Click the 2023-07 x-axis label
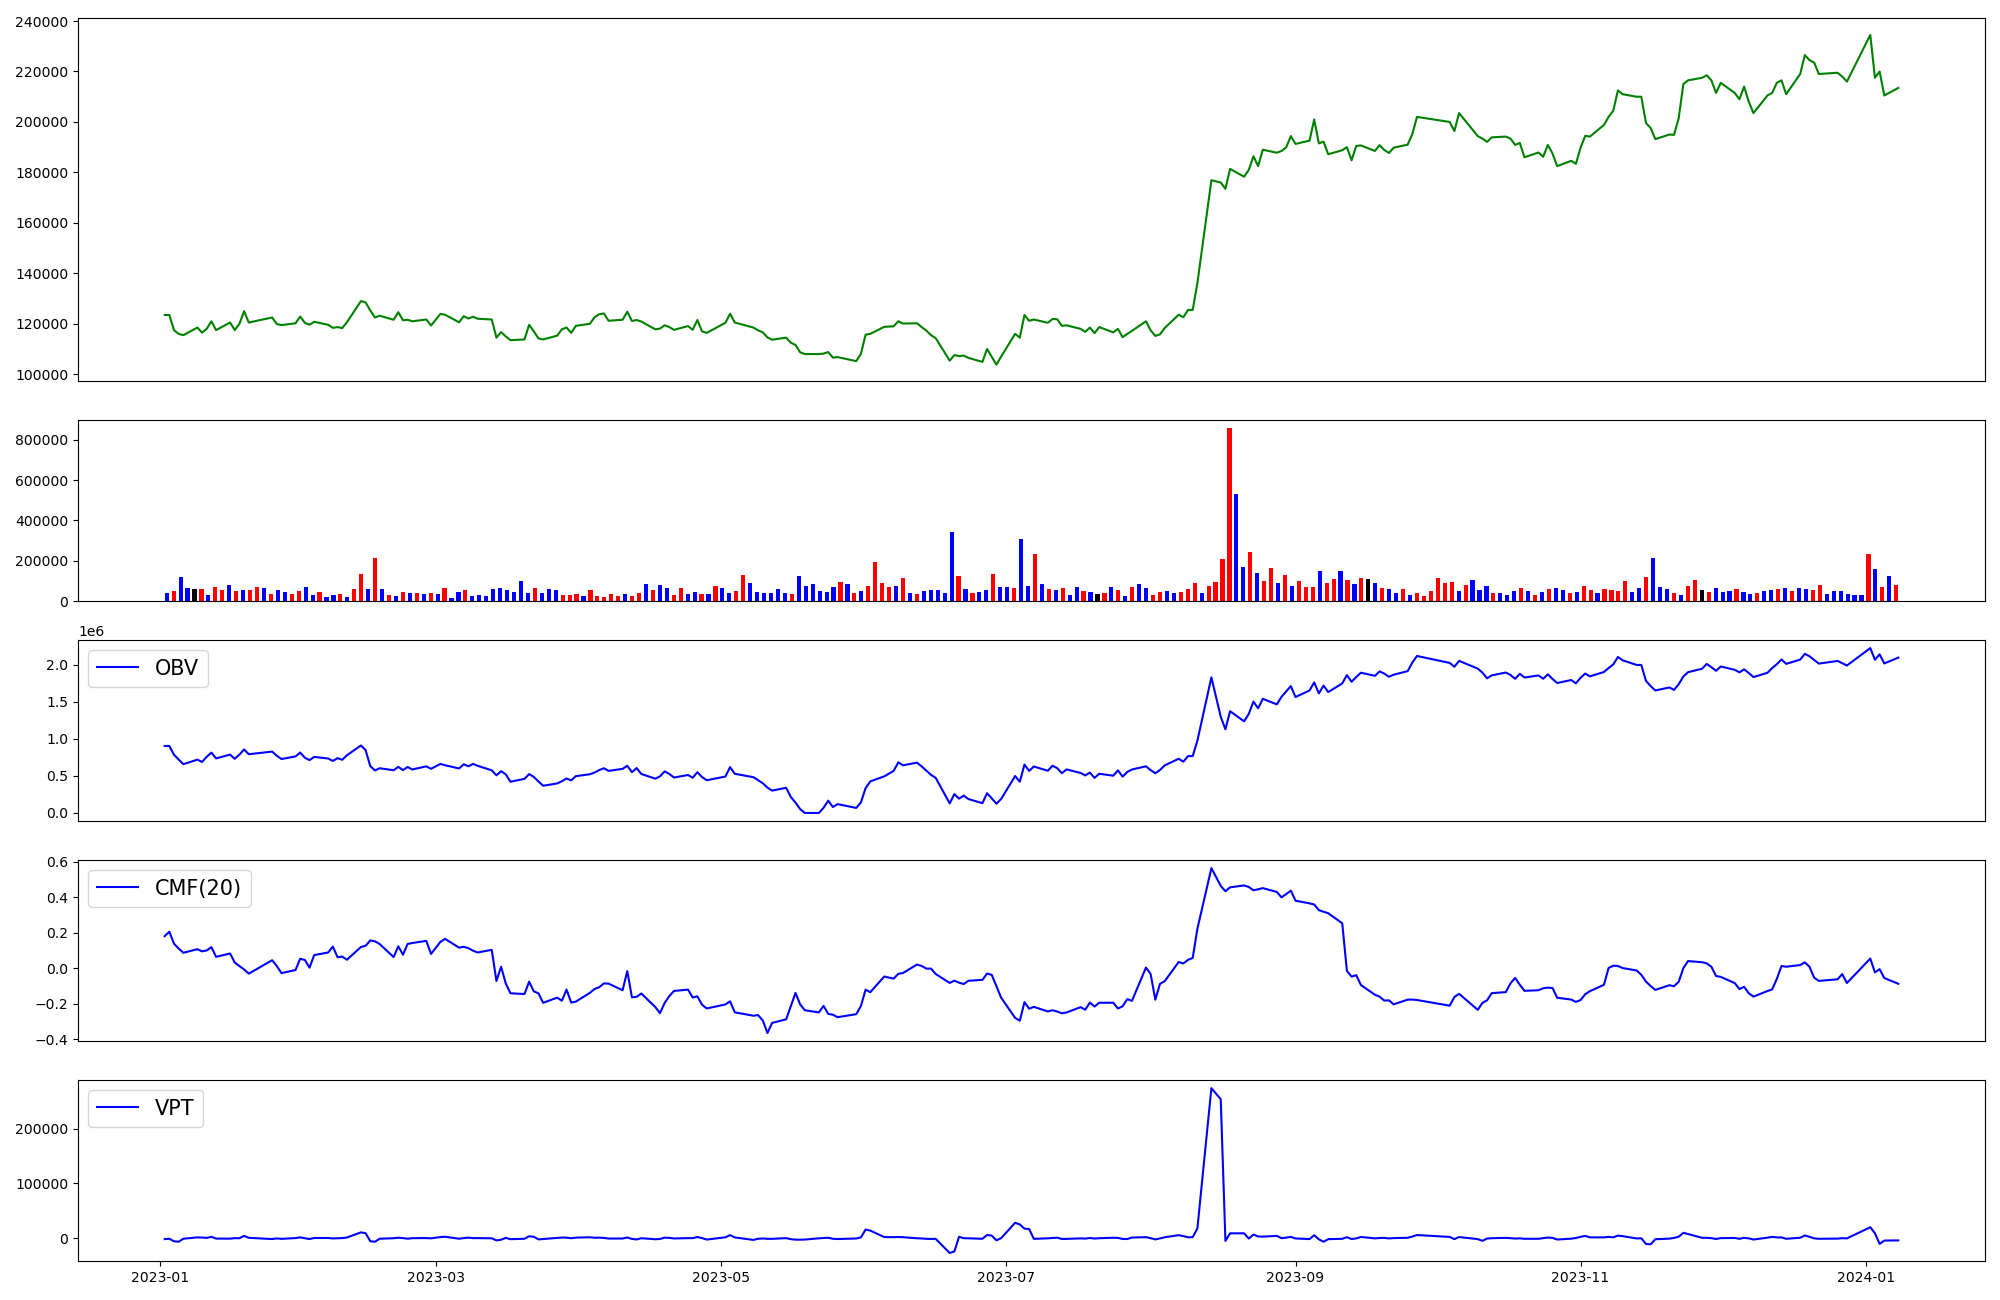The image size is (2000, 1300). click(1006, 1277)
